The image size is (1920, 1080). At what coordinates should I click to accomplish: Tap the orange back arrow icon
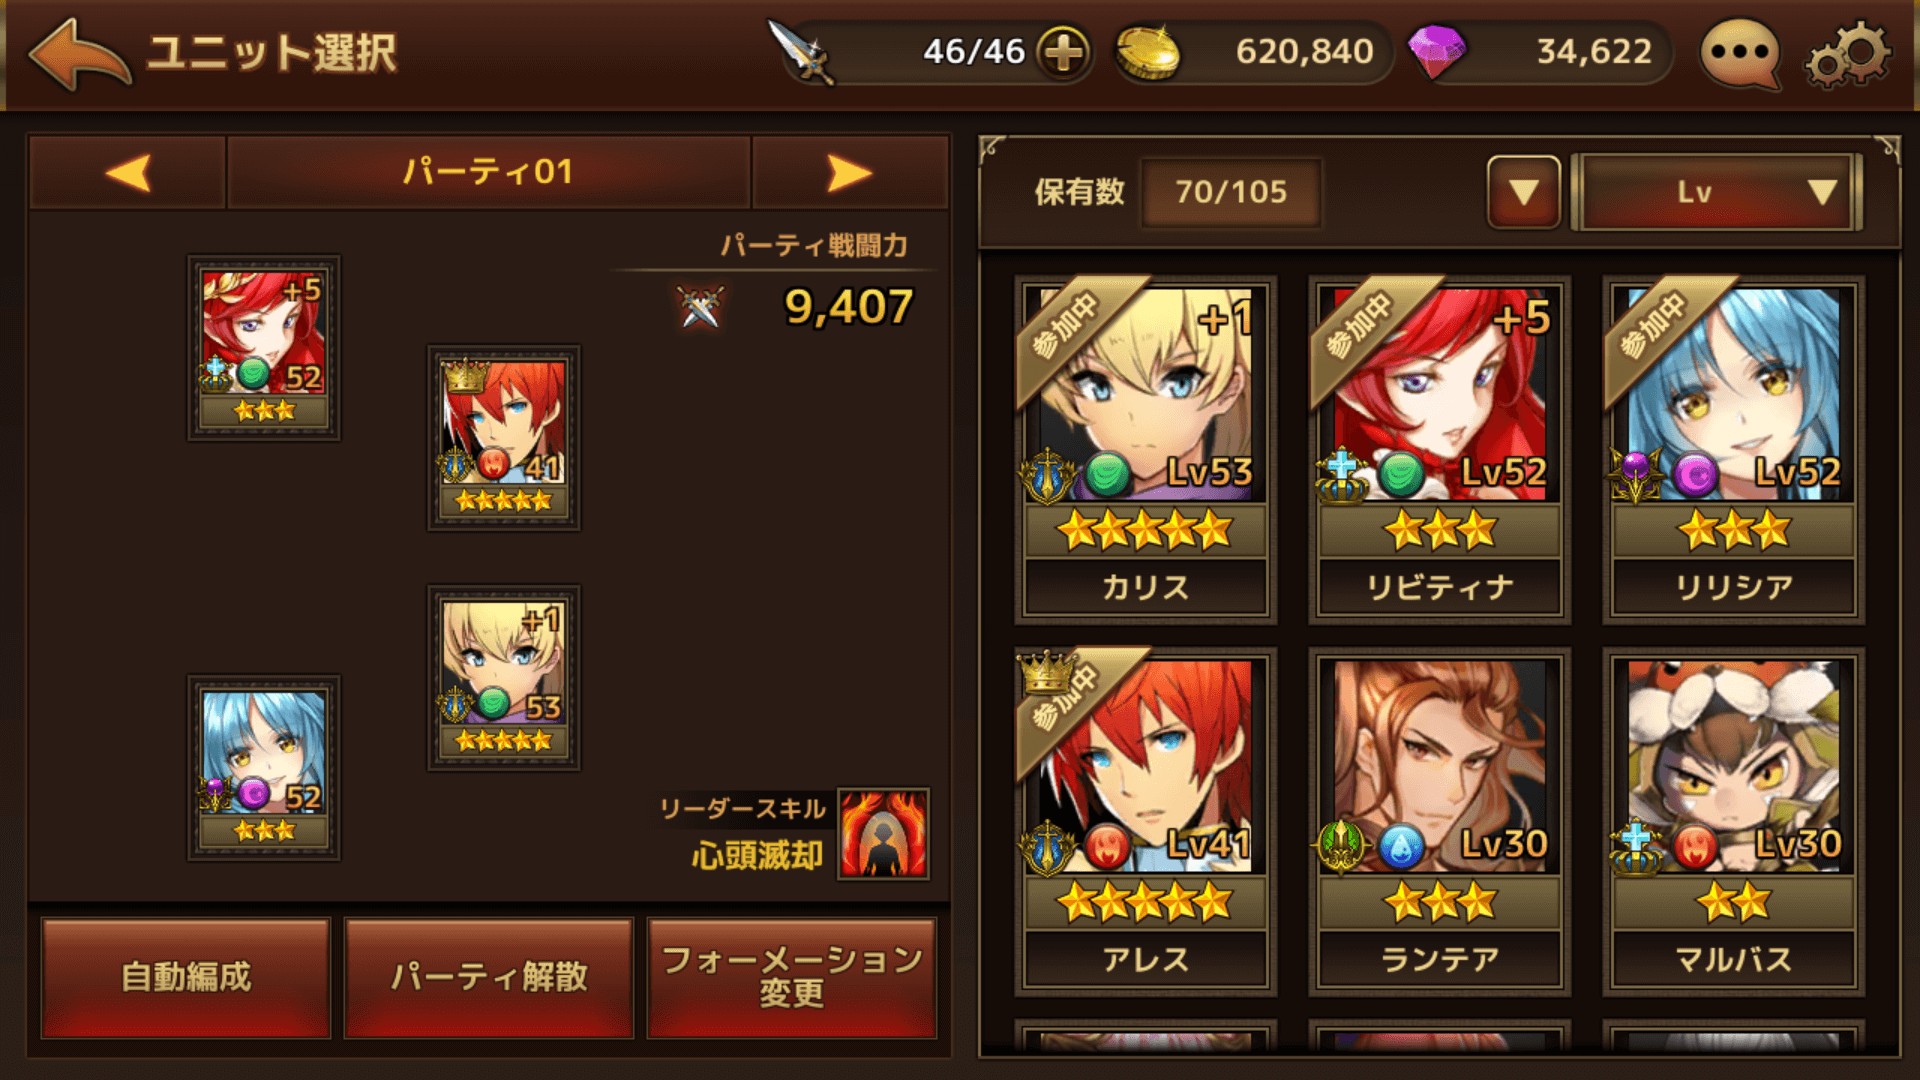[80, 54]
